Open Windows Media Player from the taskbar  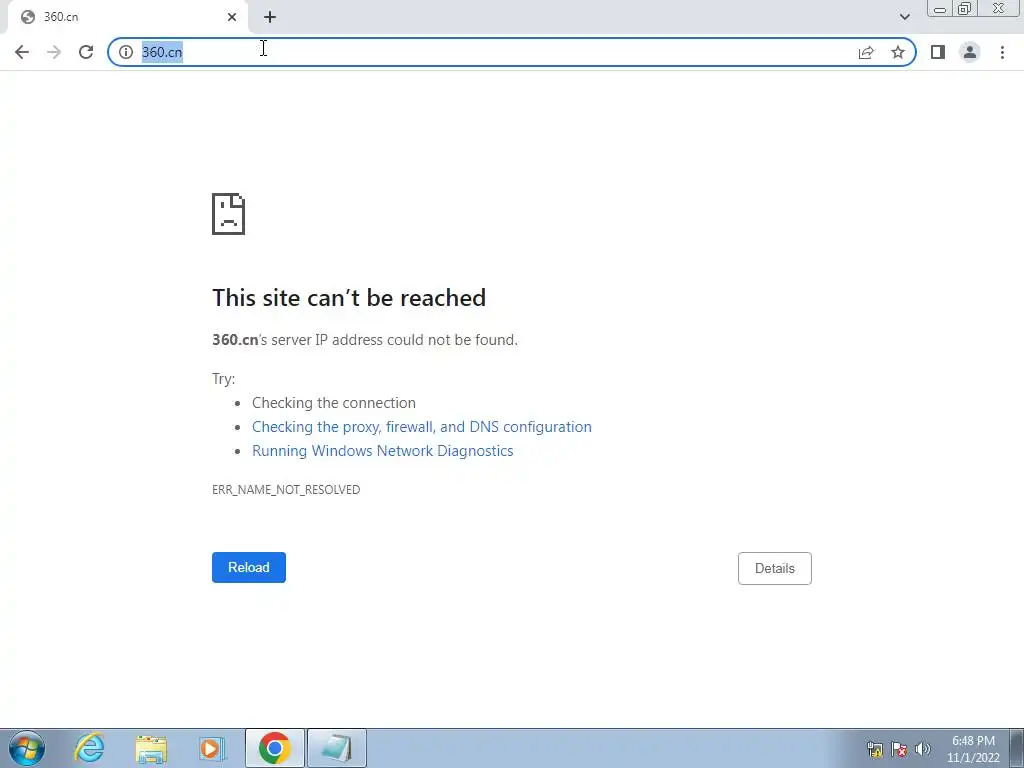click(x=212, y=748)
